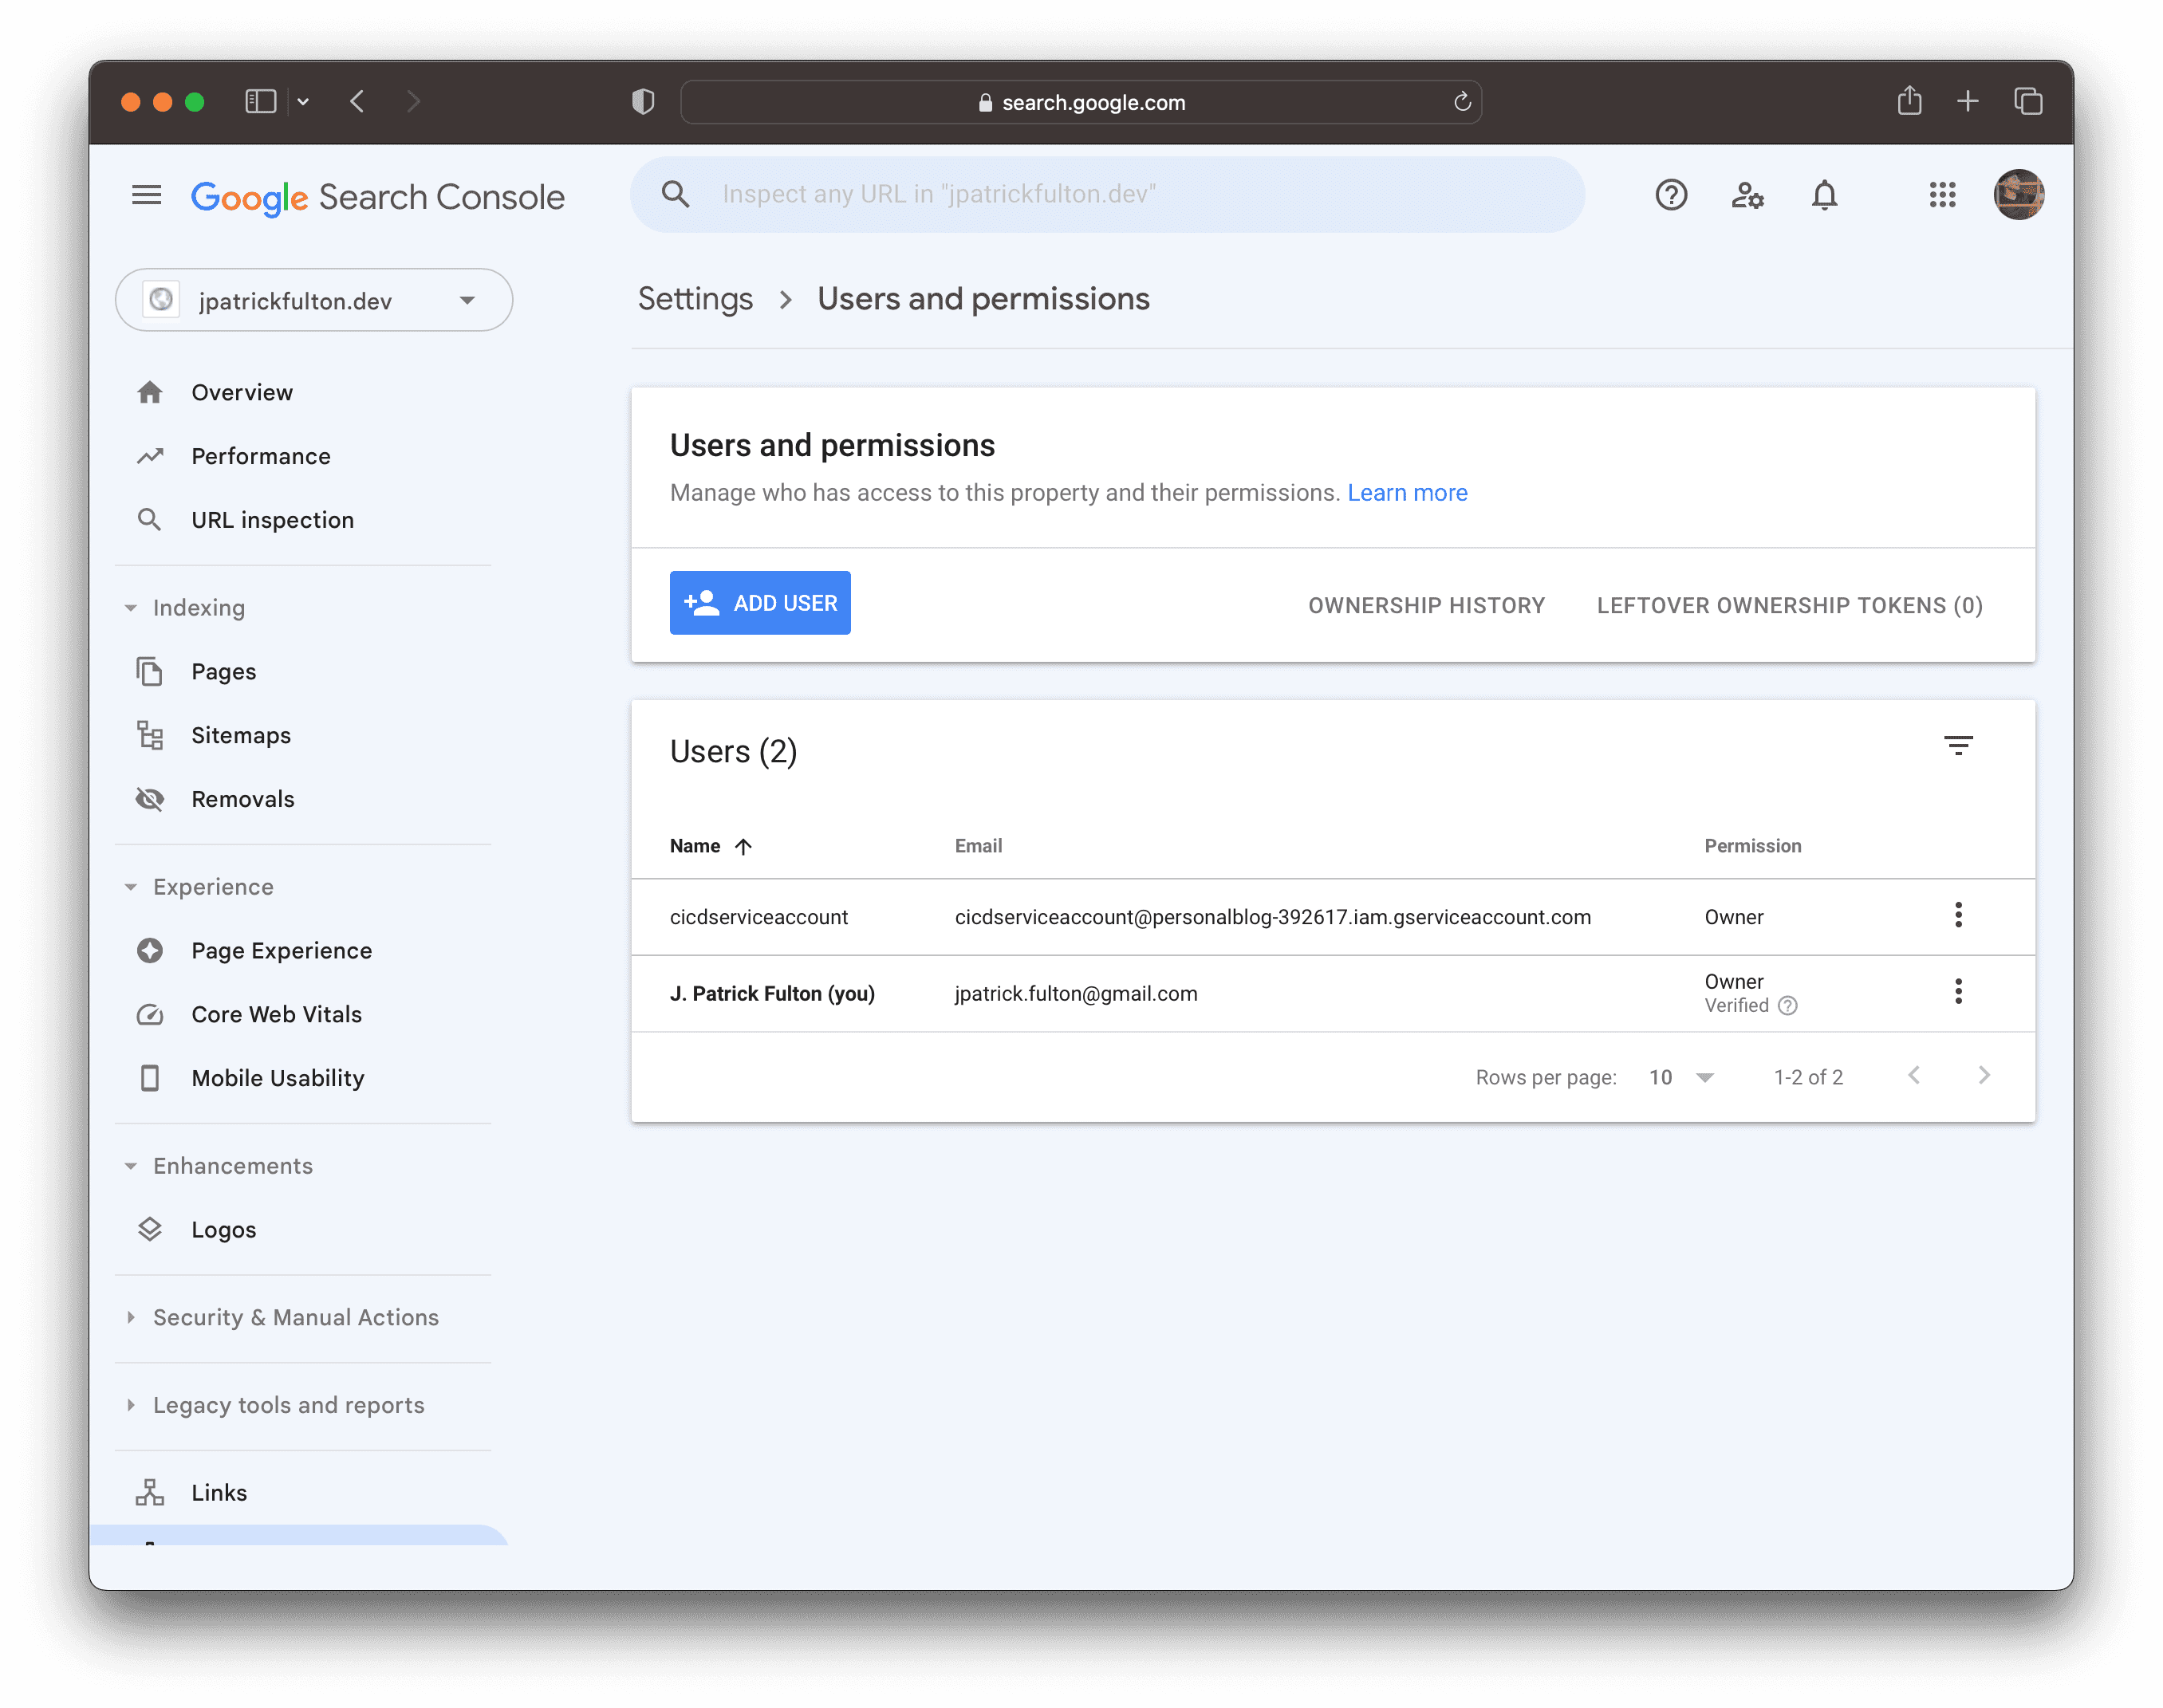Collapse the Indexing section
This screenshot has height=1708, width=2163.
pos(131,608)
